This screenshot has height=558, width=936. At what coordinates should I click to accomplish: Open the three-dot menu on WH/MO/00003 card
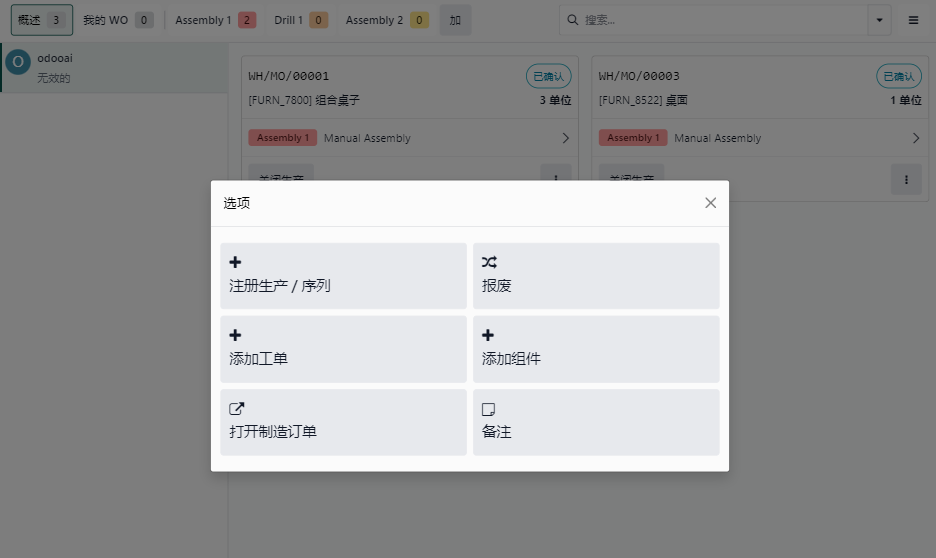click(x=906, y=179)
